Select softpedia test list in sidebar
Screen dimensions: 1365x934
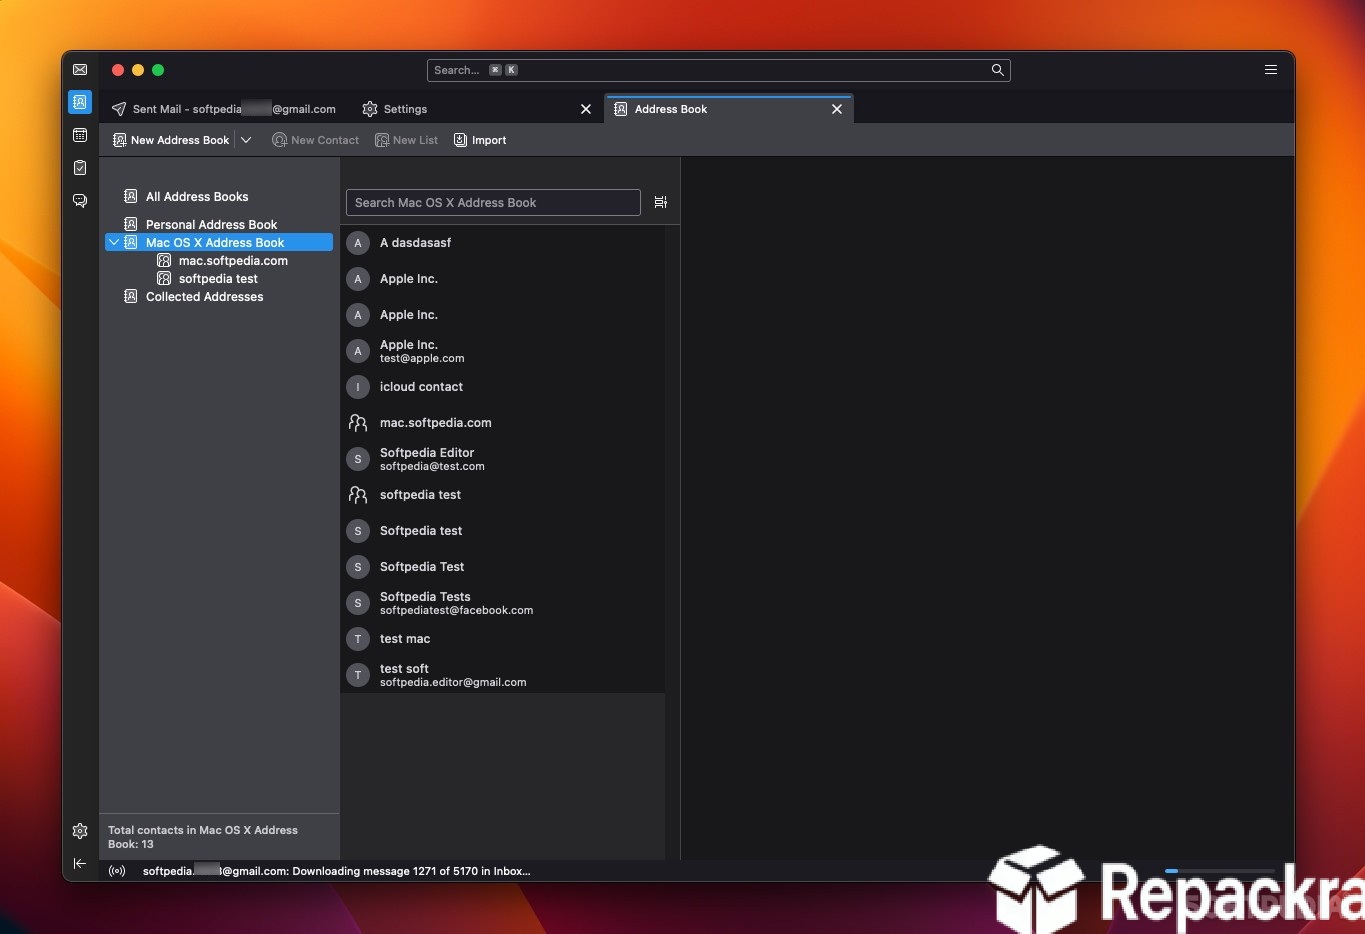click(218, 279)
